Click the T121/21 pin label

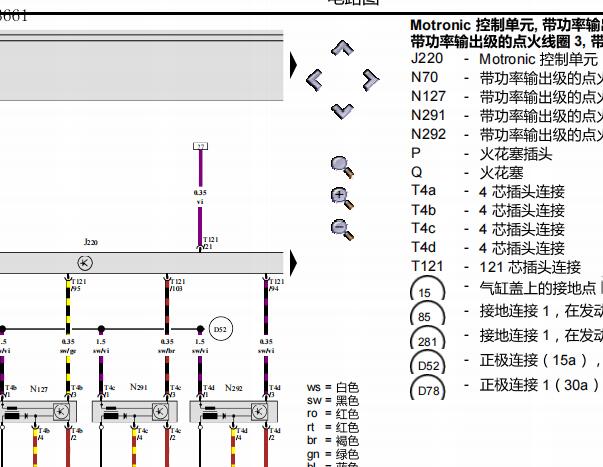(211, 243)
